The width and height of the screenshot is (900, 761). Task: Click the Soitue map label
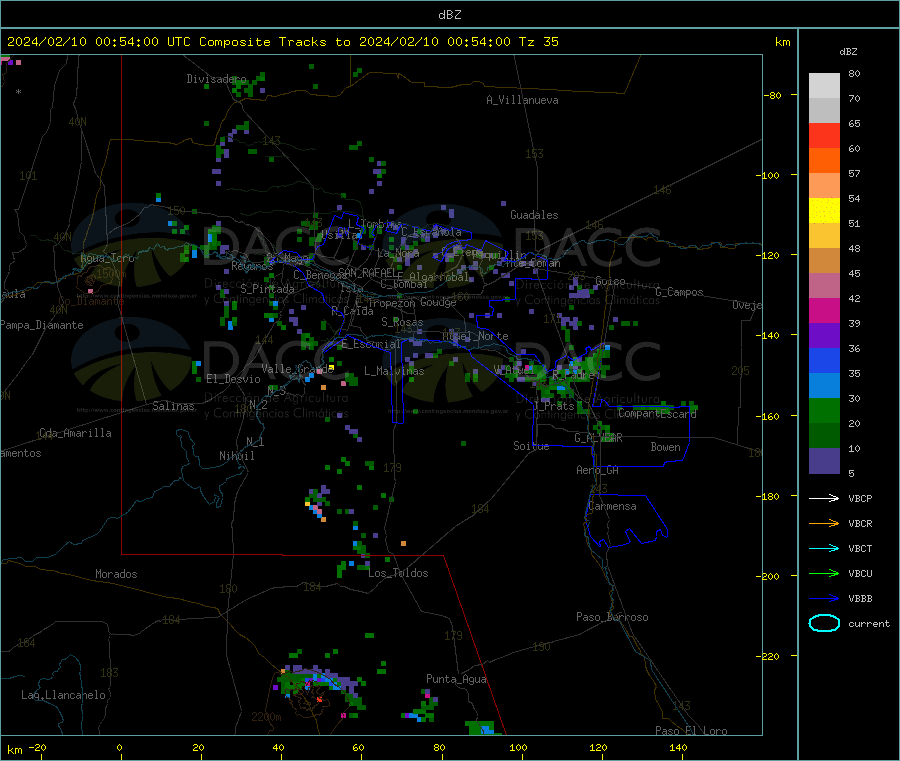pyautogui.click(x=531, y=446)
